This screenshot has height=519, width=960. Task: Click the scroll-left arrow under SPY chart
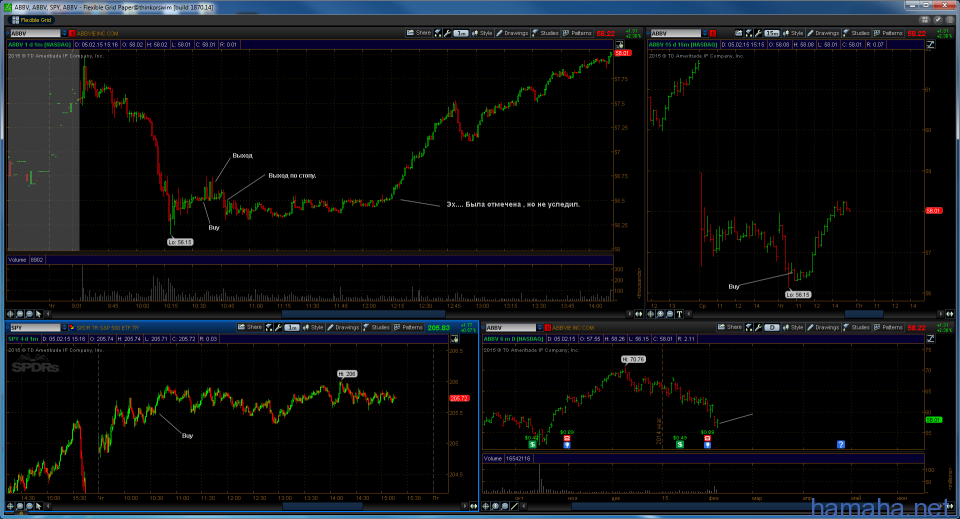coord(48,506)
